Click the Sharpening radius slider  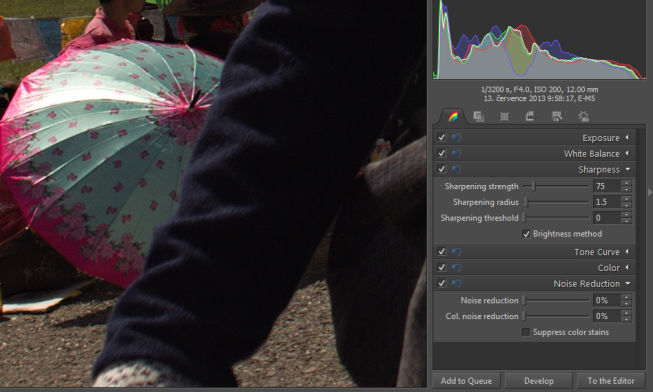pos(556,202)
